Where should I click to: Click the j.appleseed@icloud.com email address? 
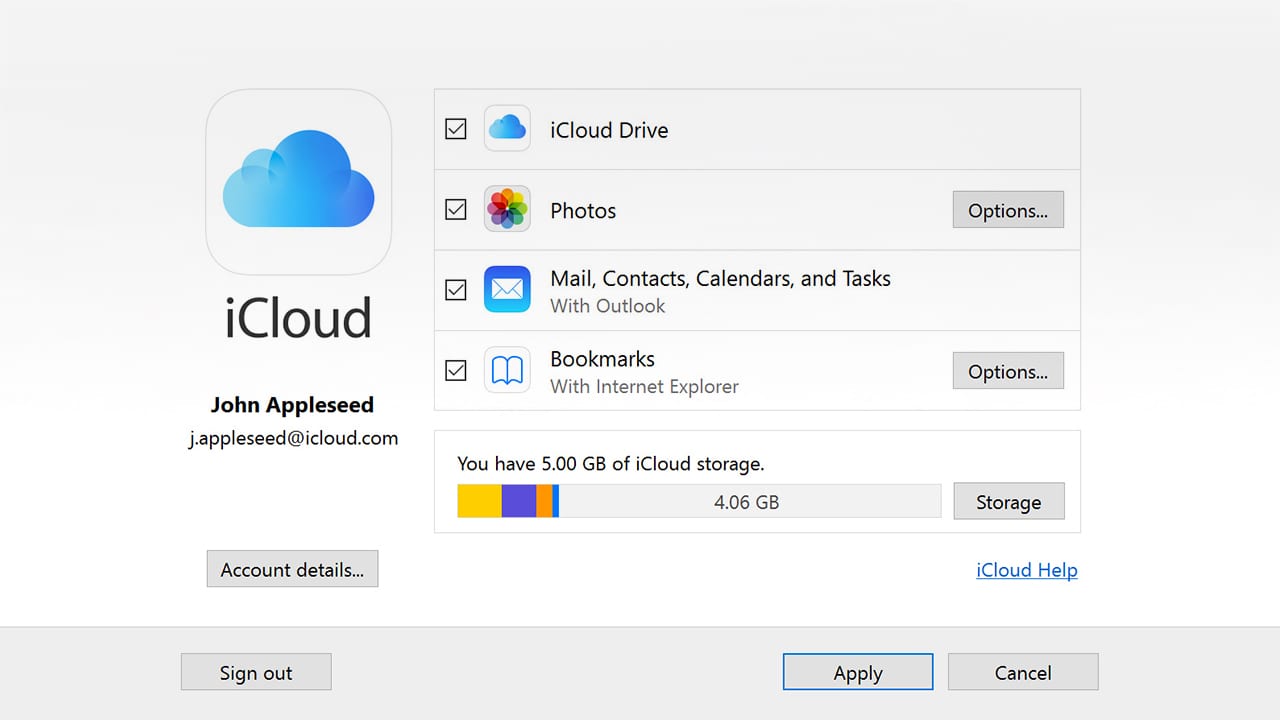(293, 438)
